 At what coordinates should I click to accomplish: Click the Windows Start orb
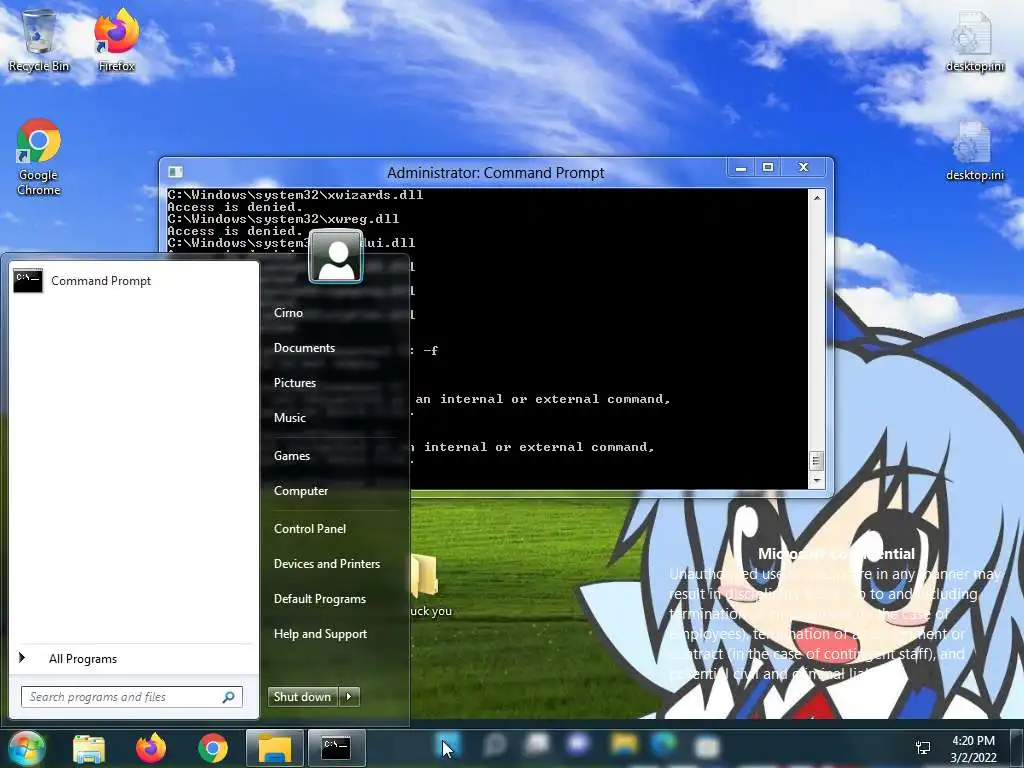(x=26, y=748)
